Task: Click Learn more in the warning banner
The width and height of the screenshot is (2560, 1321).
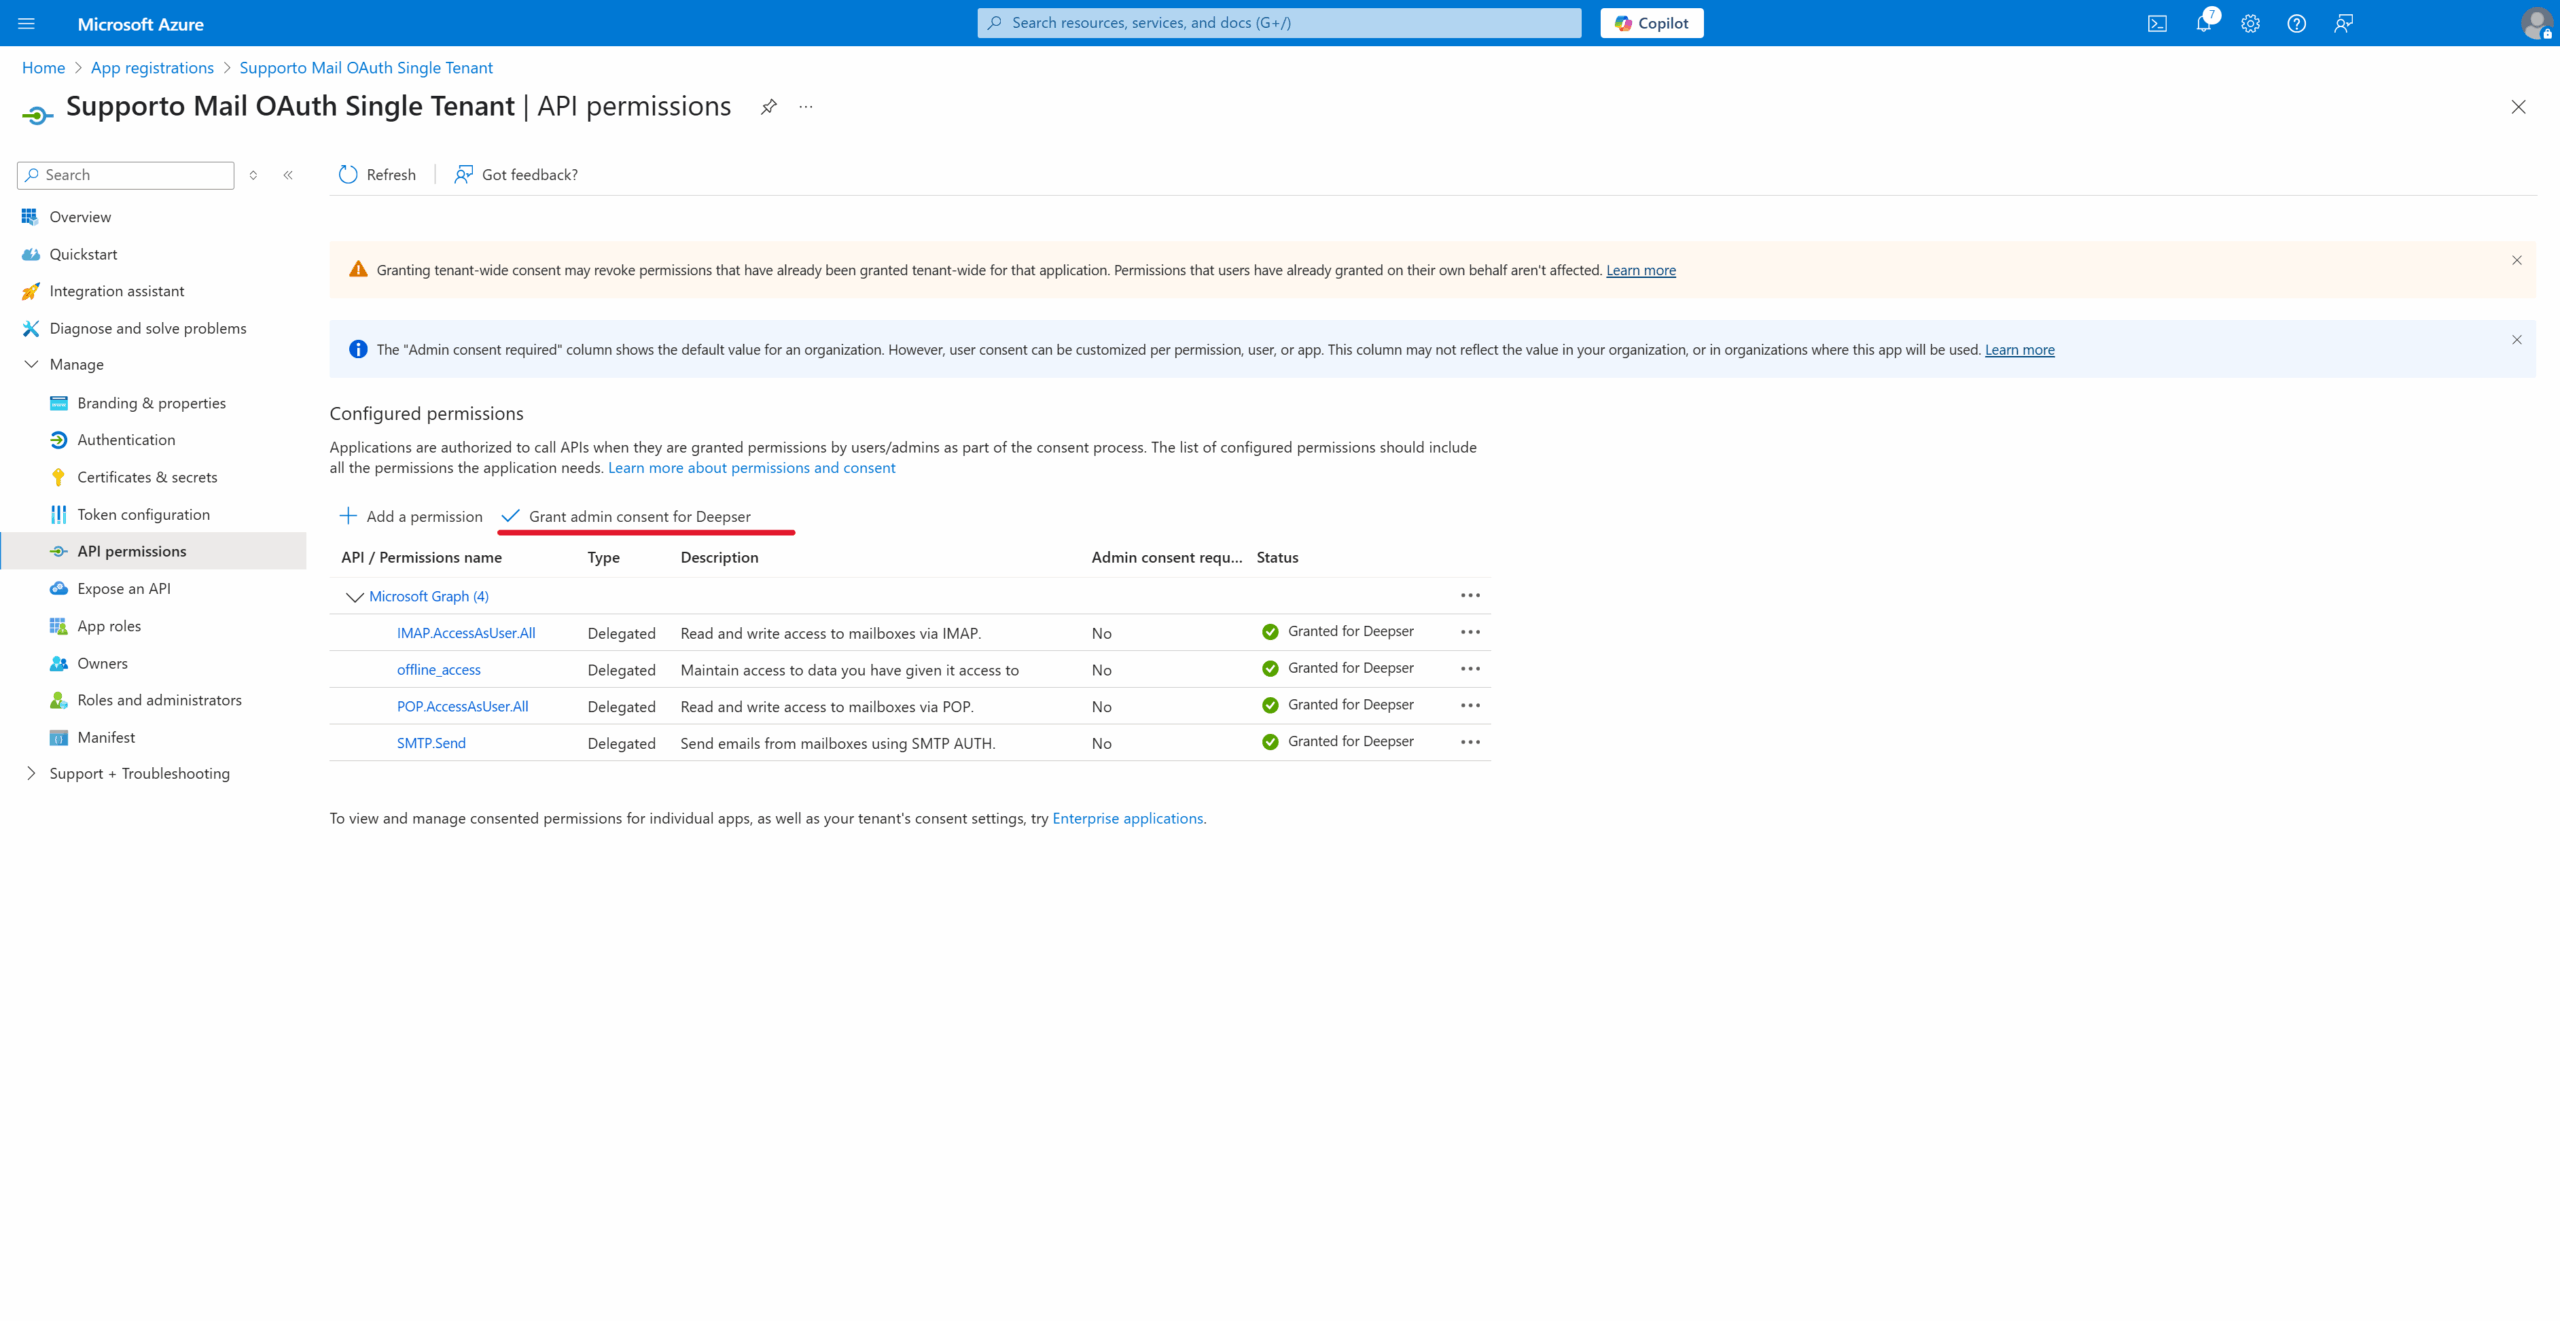Action: (1641, 270)
